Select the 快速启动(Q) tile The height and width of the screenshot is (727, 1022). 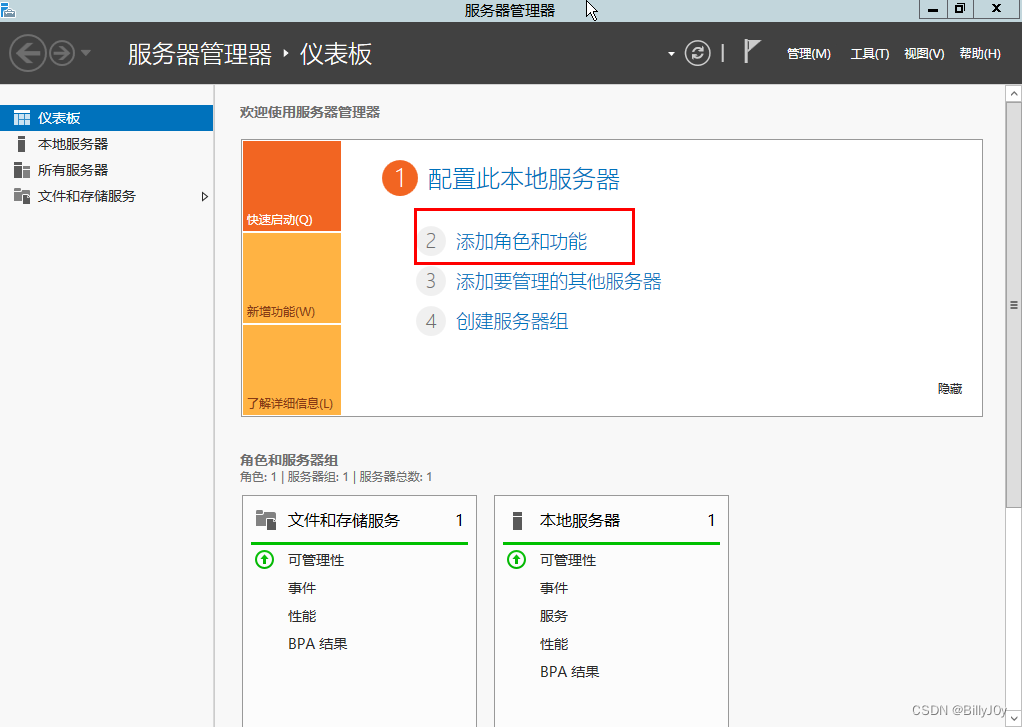pos(292,186)
